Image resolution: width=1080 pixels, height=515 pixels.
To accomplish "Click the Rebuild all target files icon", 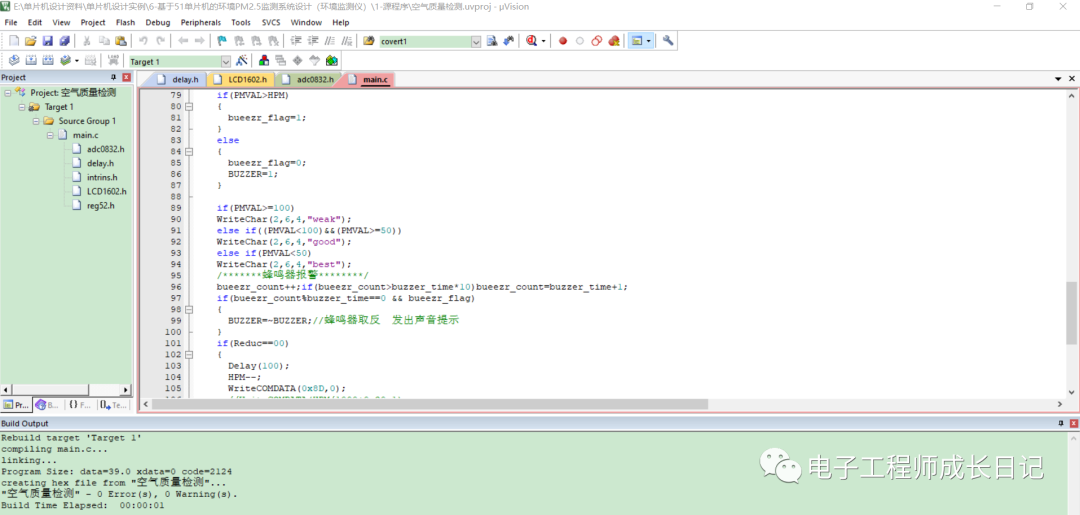I will (x=47, y=61).
